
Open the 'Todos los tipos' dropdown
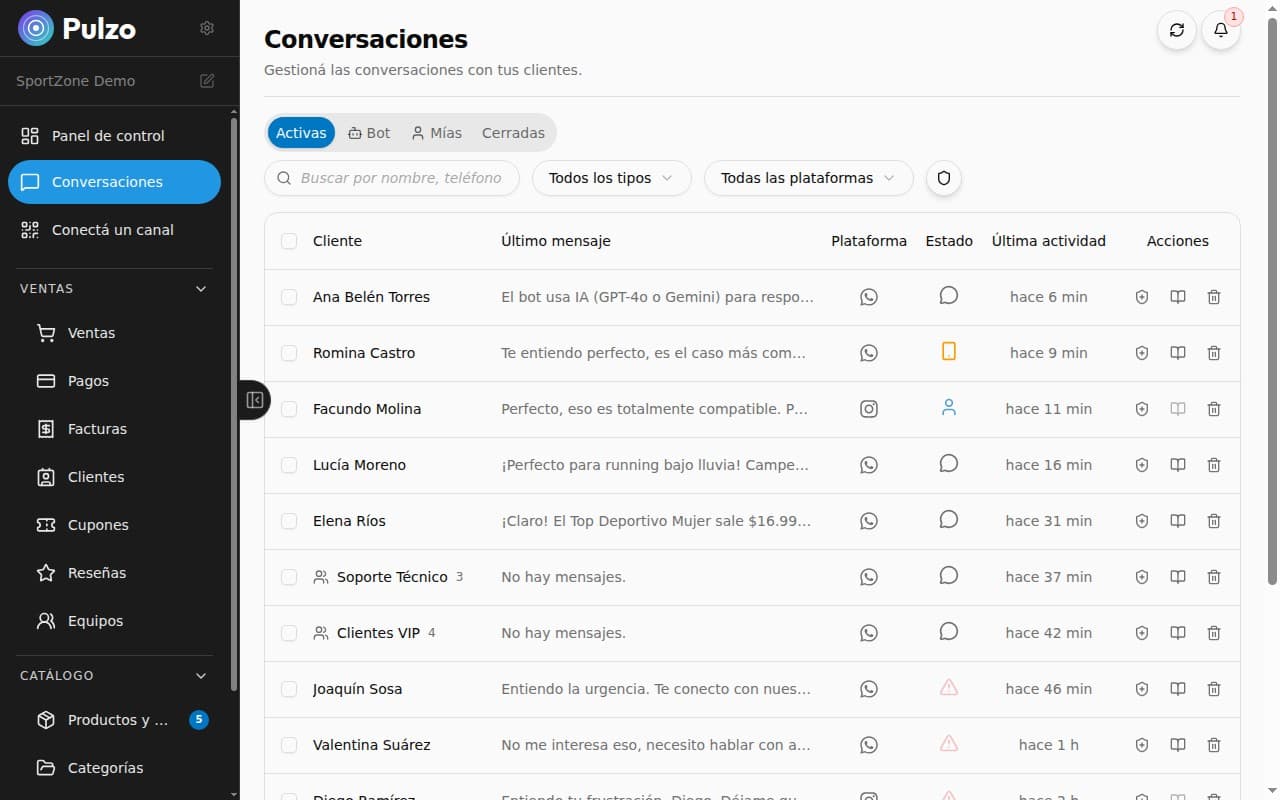click(x=611, y=178)
